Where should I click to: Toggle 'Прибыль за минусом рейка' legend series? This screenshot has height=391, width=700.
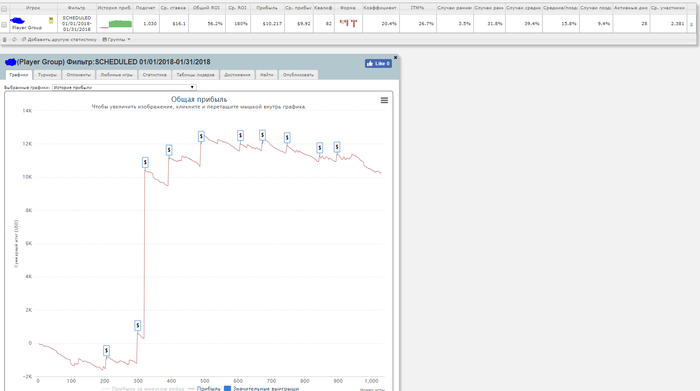tap(143, 389)
